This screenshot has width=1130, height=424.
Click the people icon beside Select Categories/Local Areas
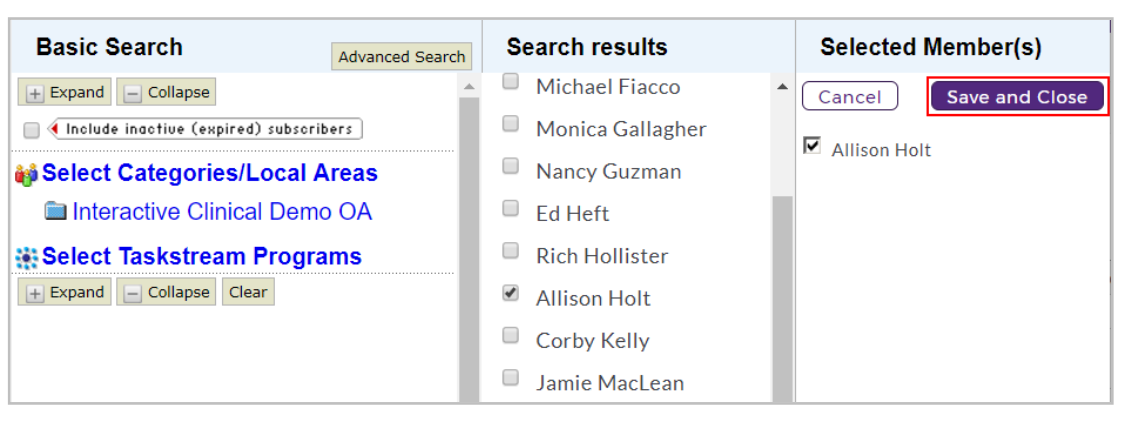[27, 175]
